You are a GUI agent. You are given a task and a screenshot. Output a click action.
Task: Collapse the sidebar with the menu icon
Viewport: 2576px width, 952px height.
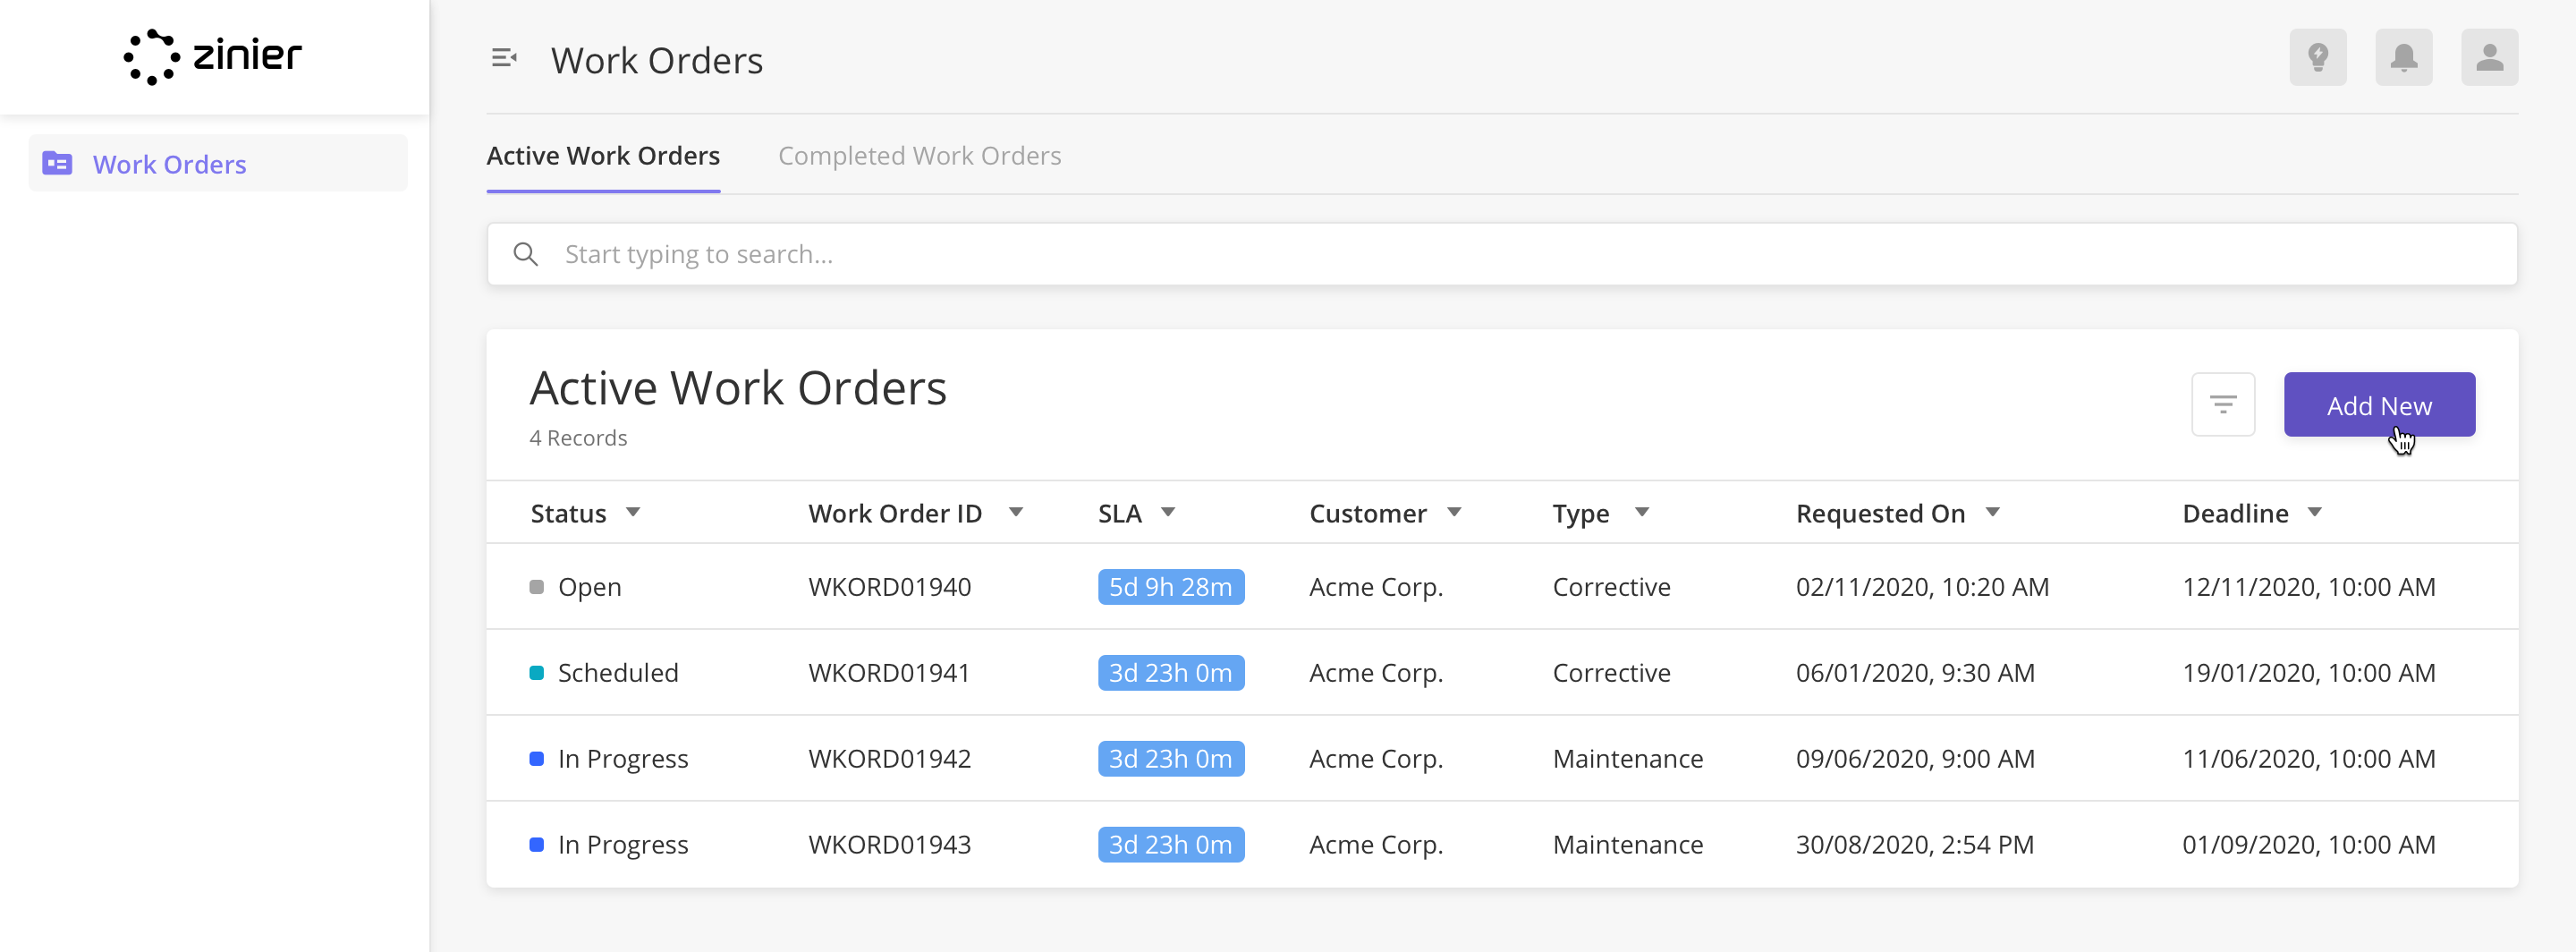click(x=505, y=59)
